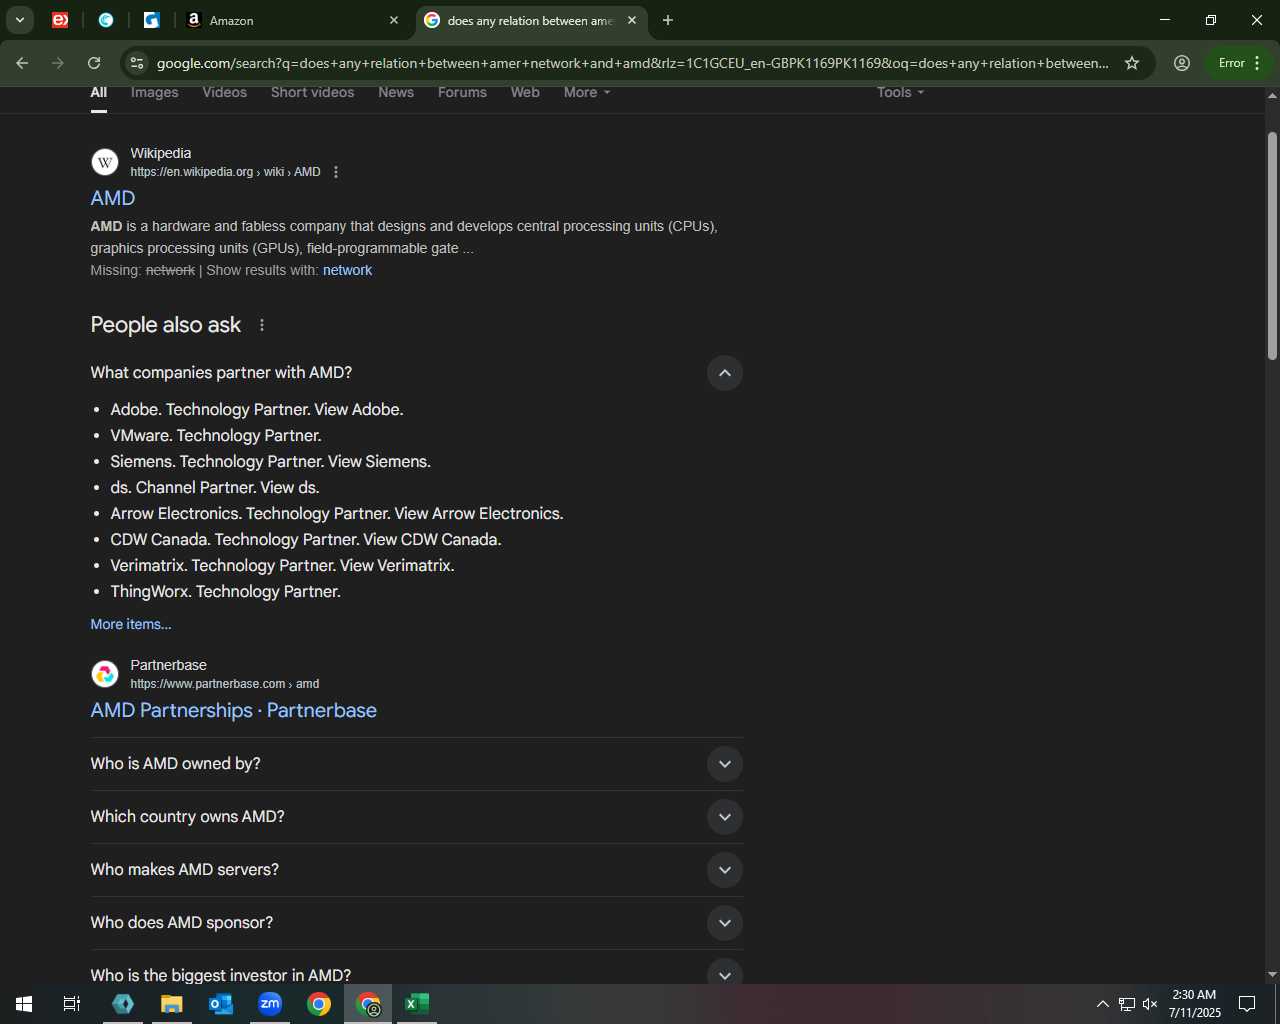This screenshot has width=1280, height=1024.
Task: Open Excel from taskbar
Action: point(417,1004)
